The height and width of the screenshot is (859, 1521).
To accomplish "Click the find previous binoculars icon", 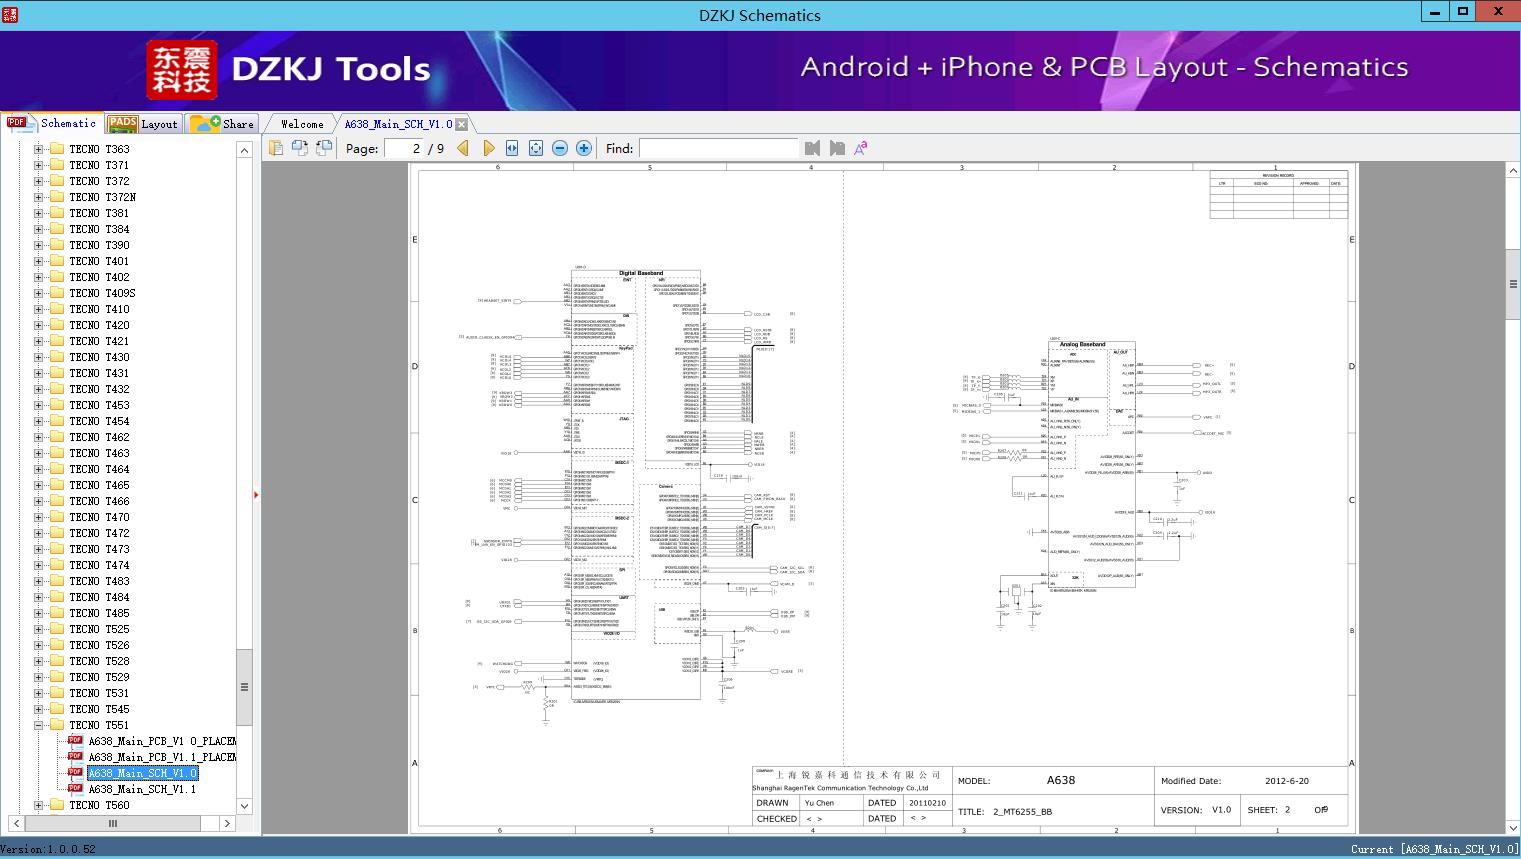I will coord(812,148).
